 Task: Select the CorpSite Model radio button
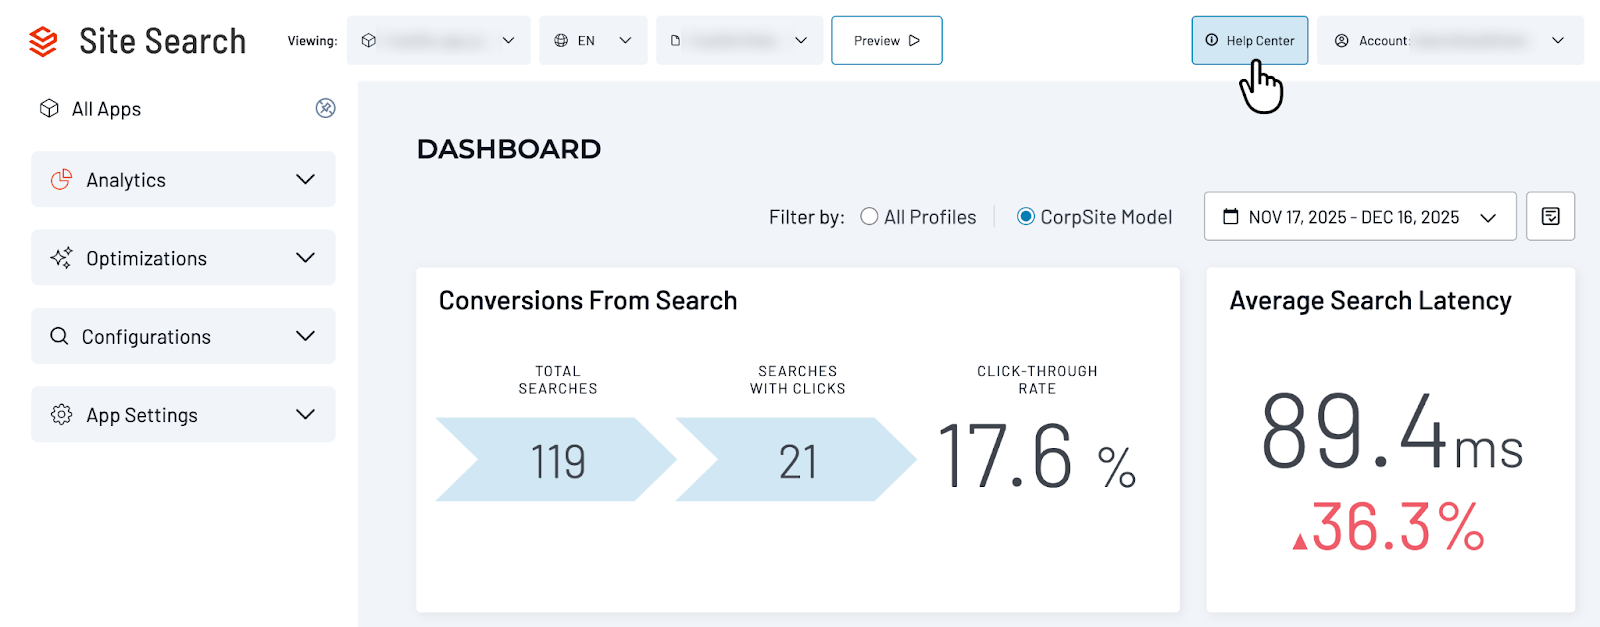click(1025, 216)
